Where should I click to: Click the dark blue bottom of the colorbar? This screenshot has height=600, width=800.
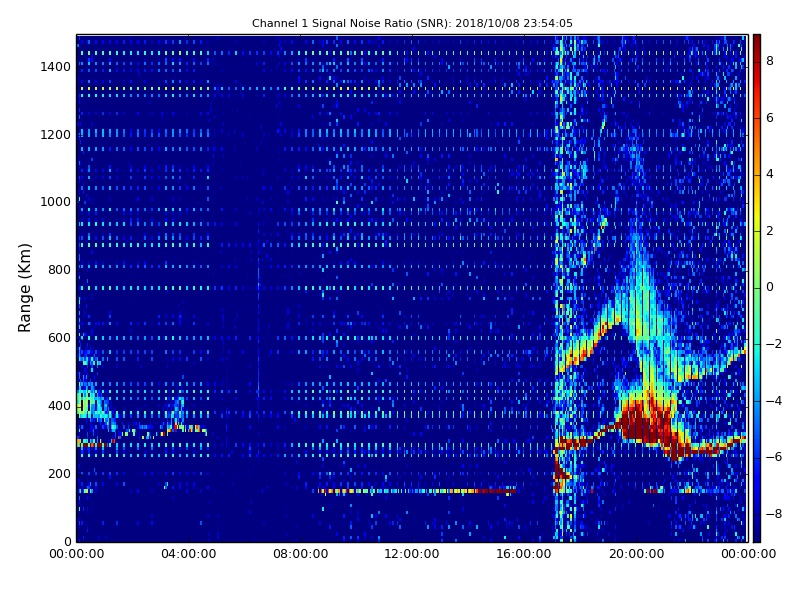[757, 531]
